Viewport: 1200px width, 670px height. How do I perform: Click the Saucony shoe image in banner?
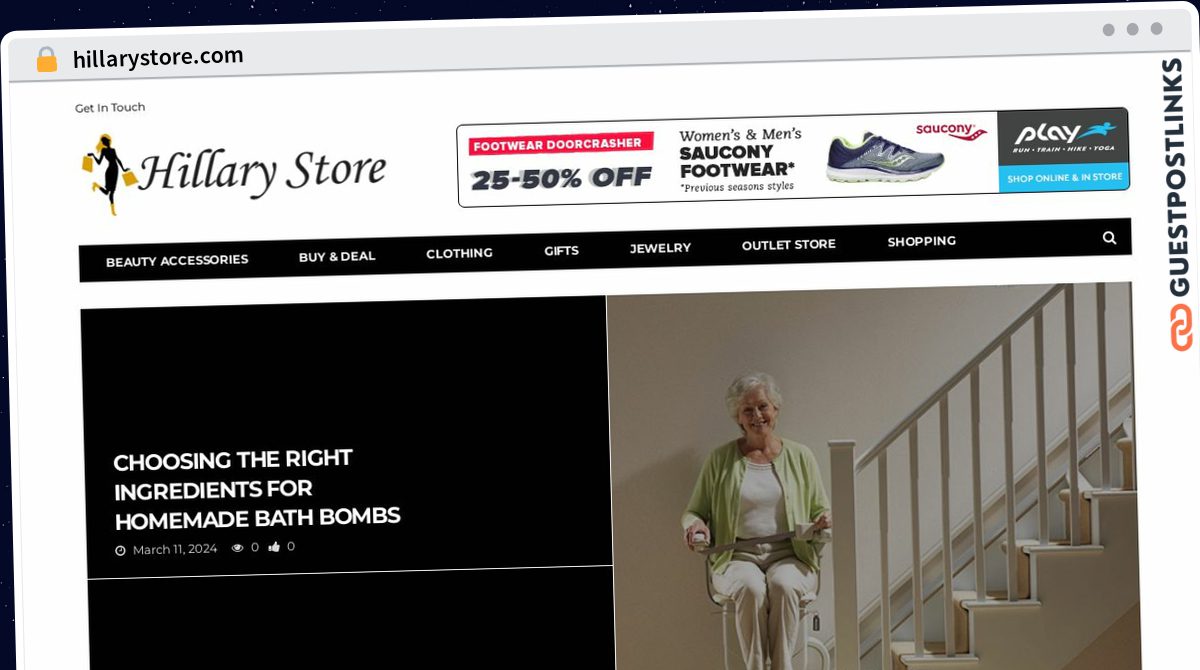[885, 159]
